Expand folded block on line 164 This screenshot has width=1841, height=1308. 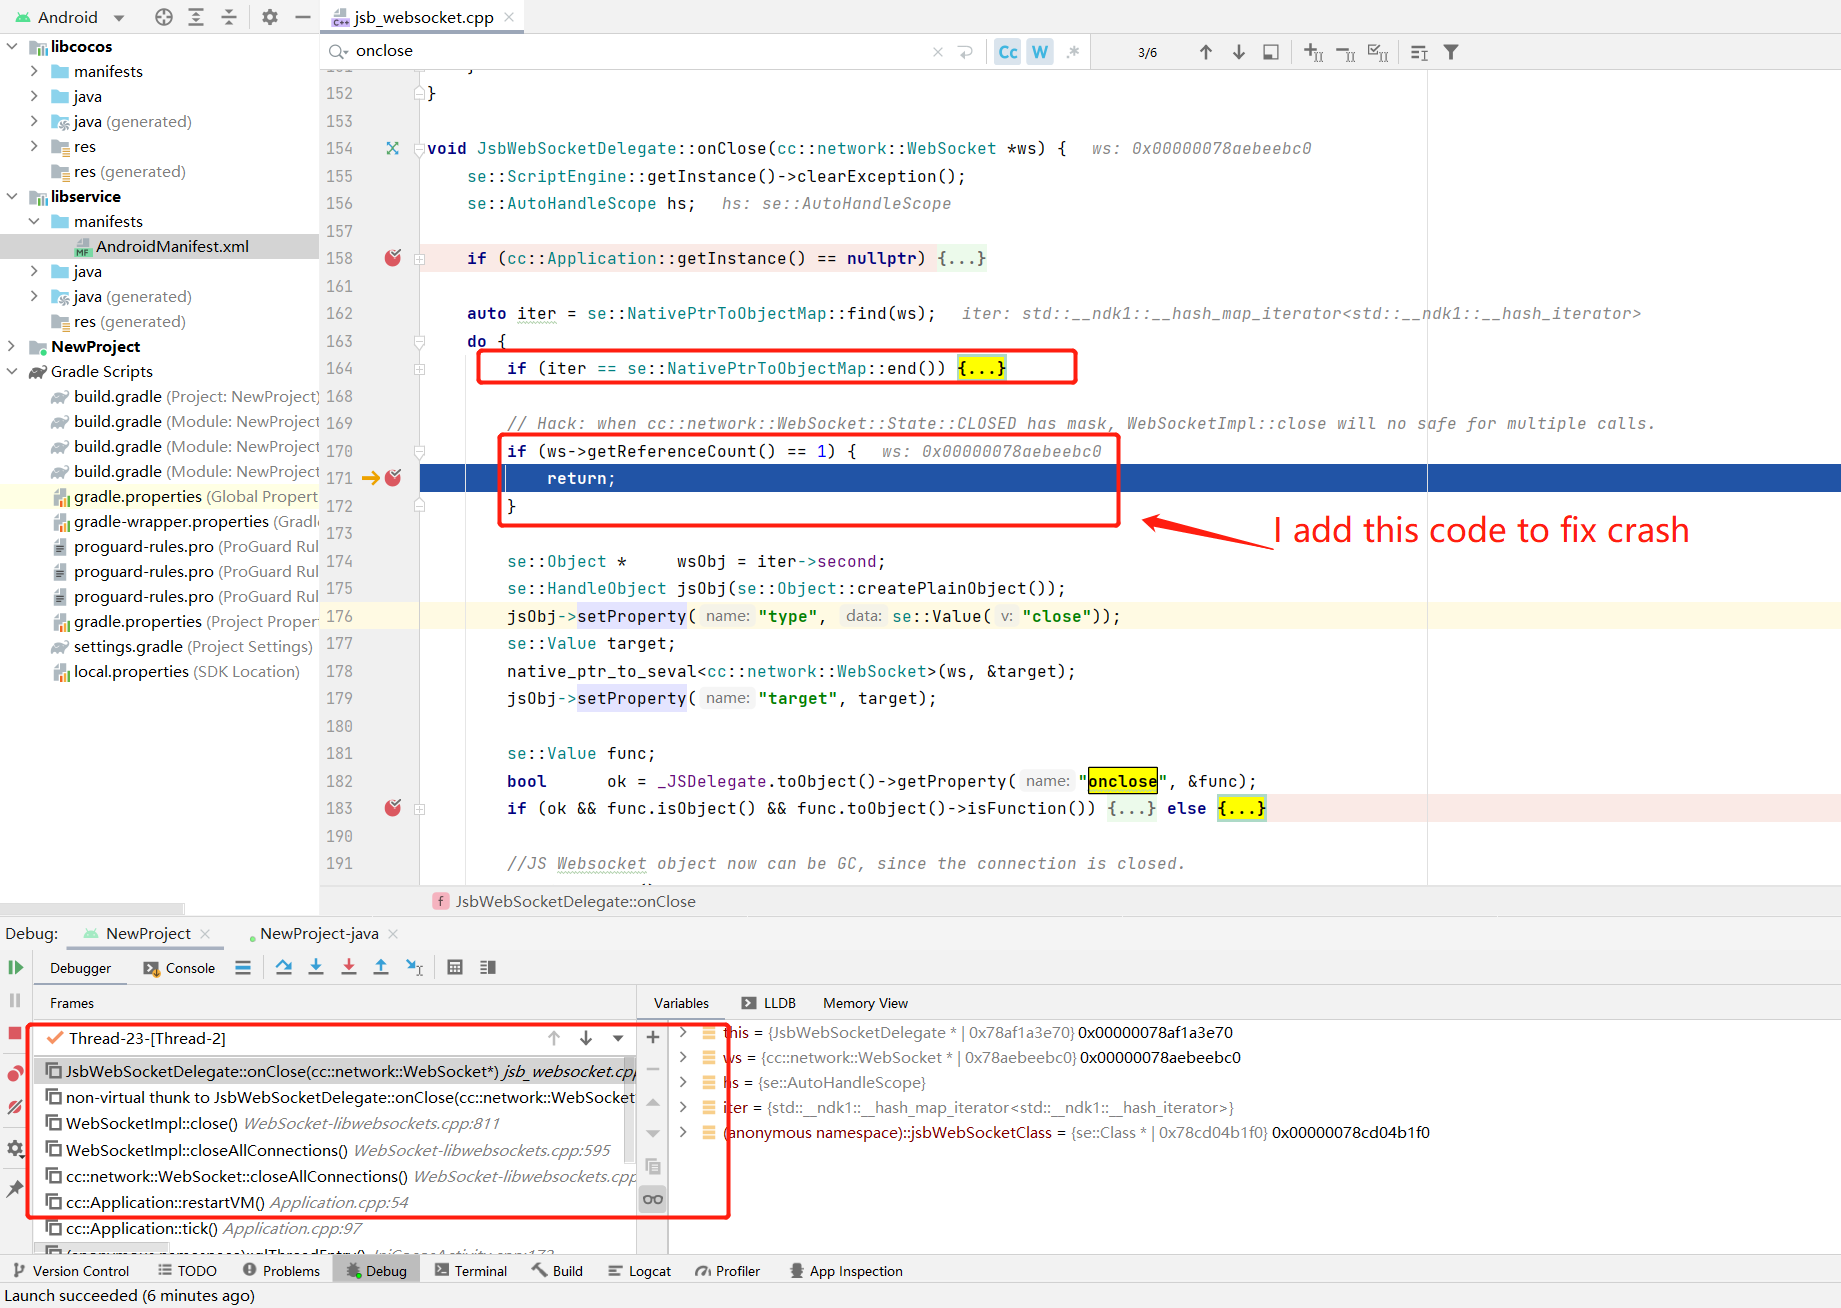click(982, 368)
